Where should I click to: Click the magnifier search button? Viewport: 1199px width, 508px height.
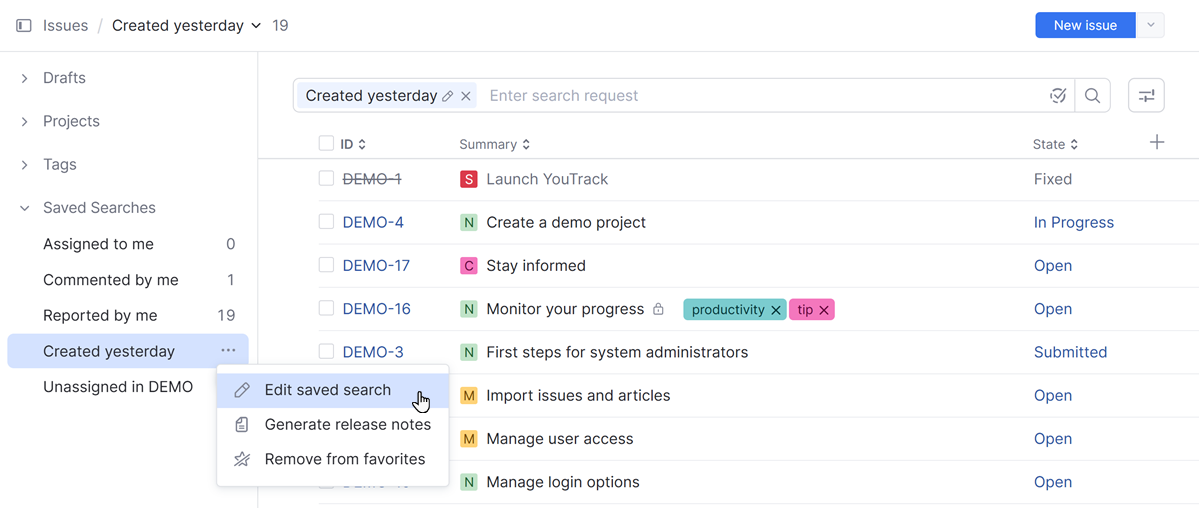pyautogui.click(x=1092, y=96)
